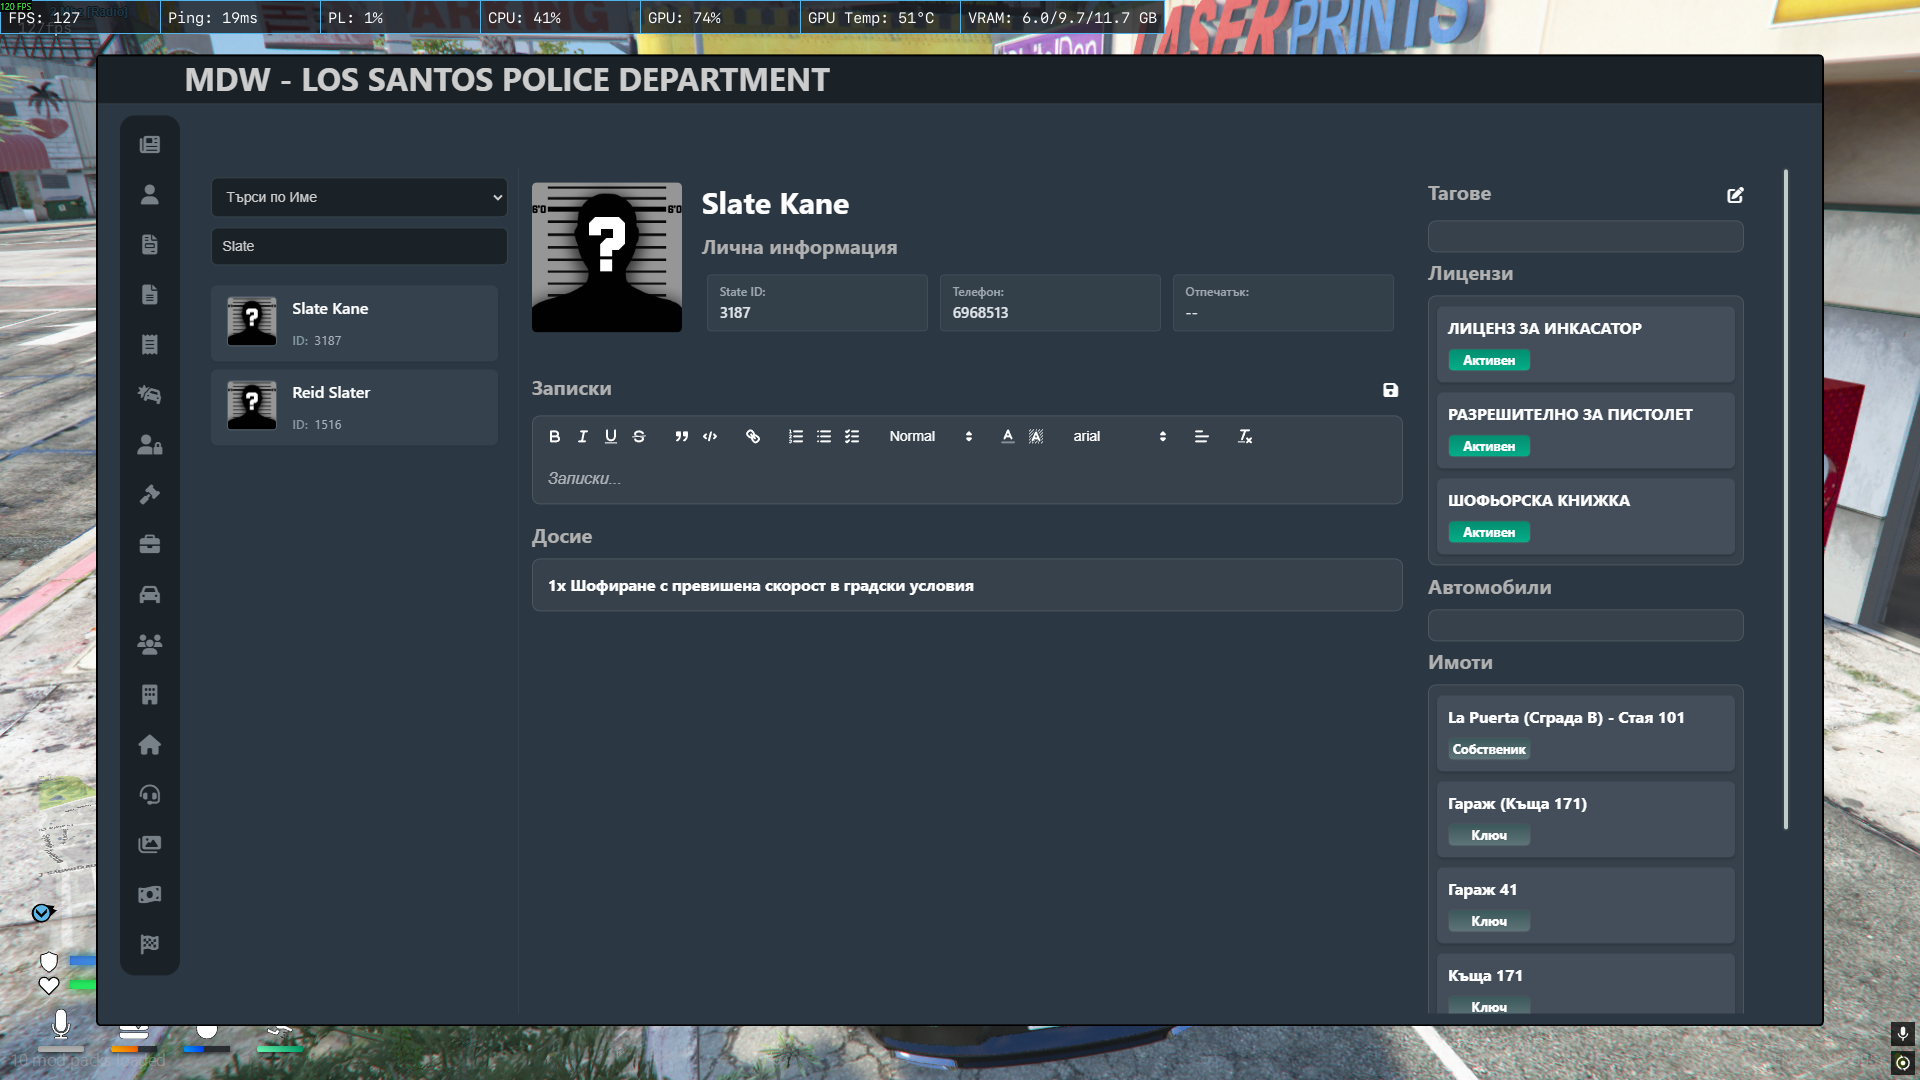The image size is (1920, 1080).
Task: Toggle bold formatting in notes
Action: [x=554, y=436]
